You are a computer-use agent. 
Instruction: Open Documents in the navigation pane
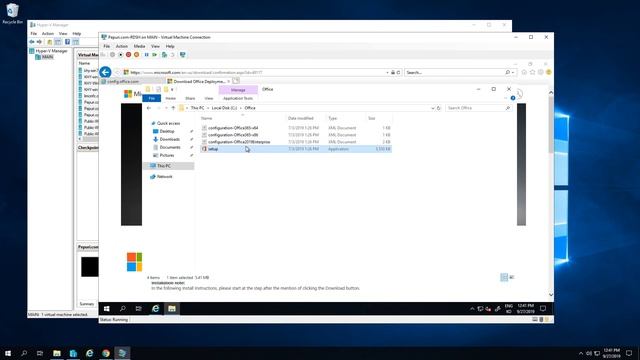[x=170, y=147]
